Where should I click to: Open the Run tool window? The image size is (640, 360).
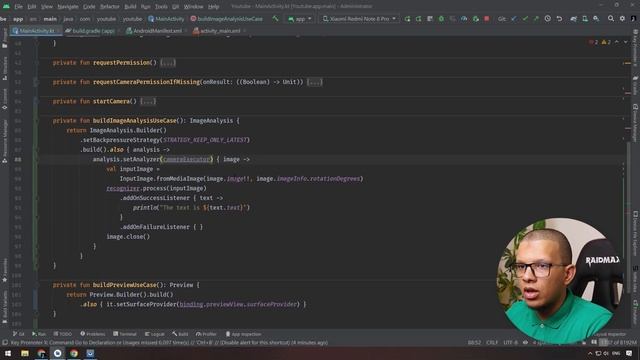pos(39,334)
